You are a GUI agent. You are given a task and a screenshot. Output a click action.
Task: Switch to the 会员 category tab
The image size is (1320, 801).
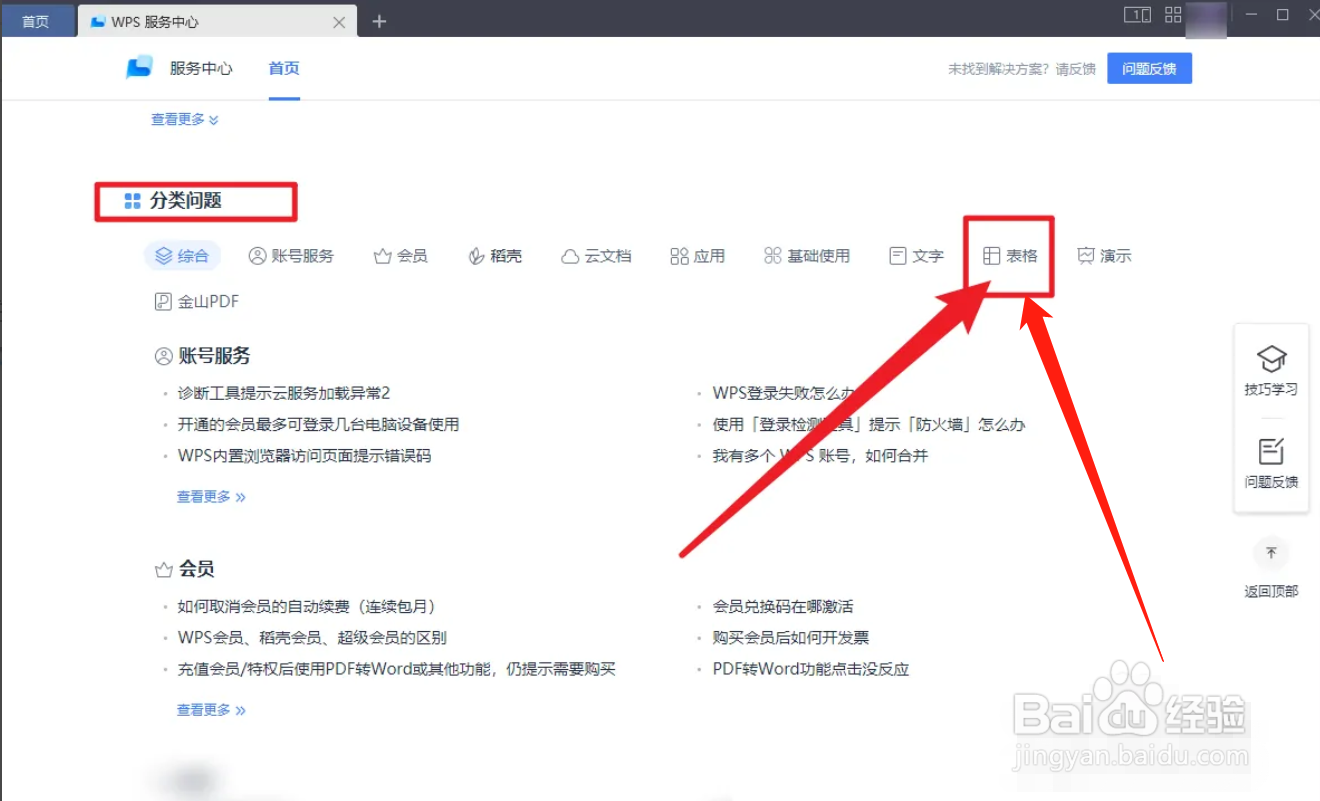pos(400,256)
